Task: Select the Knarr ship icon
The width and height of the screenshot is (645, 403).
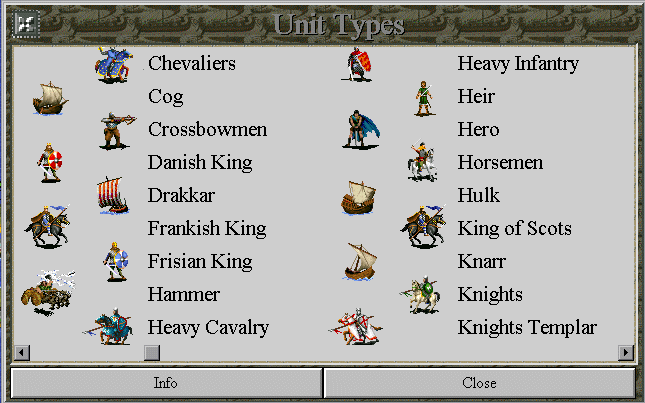Action: [x=360, y=262]
